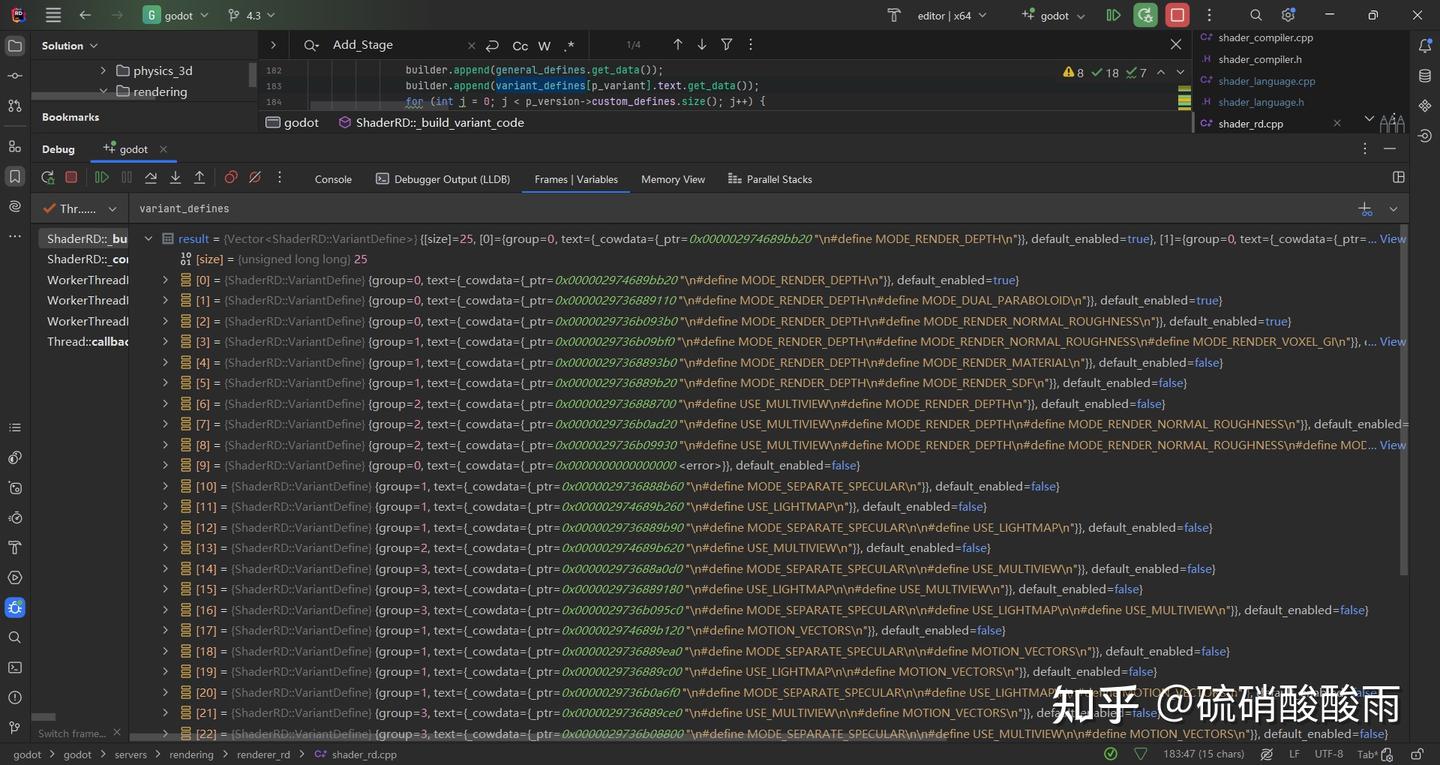Toggle case-sensitive matching in search bar
This screenshot has height=765, width=1440.
pos(519,46)
